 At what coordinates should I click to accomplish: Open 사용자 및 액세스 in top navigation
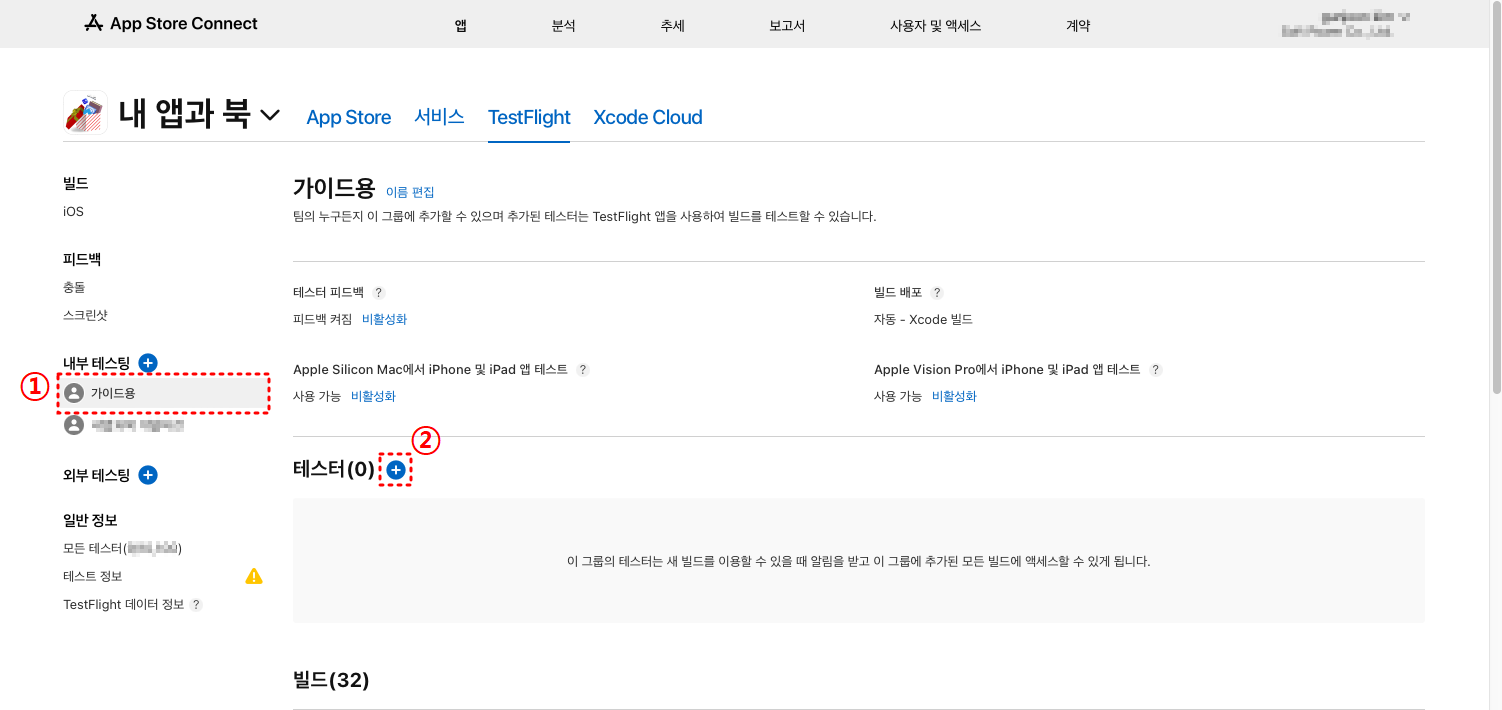pos(936,26)
